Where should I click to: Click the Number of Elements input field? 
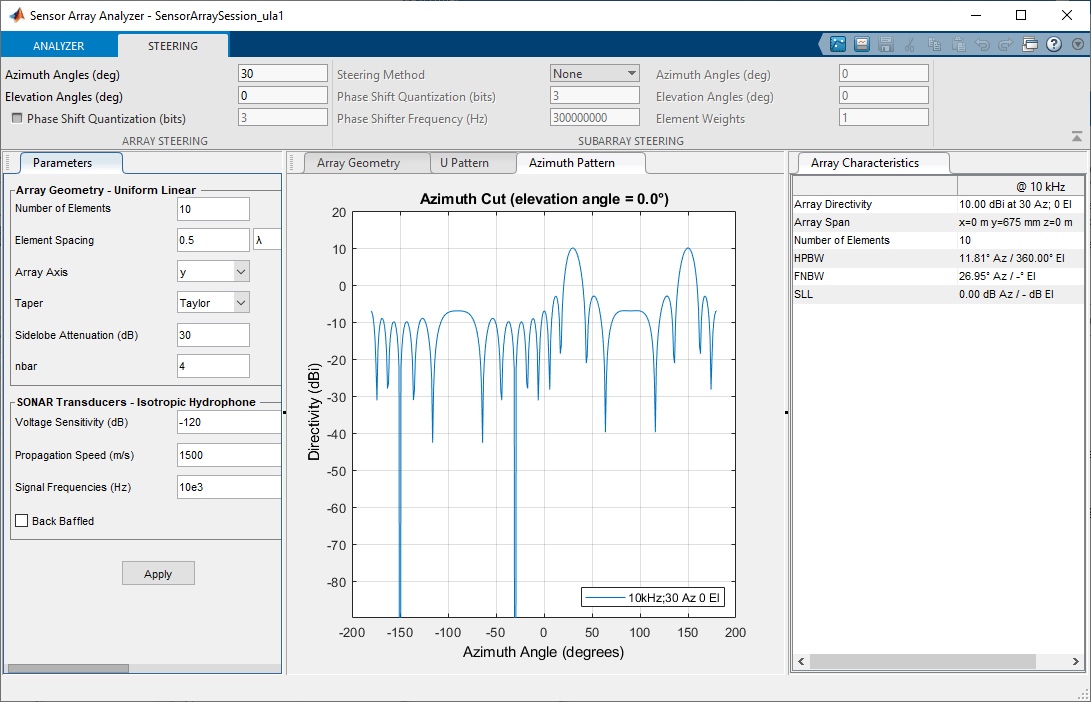(213, 209)
